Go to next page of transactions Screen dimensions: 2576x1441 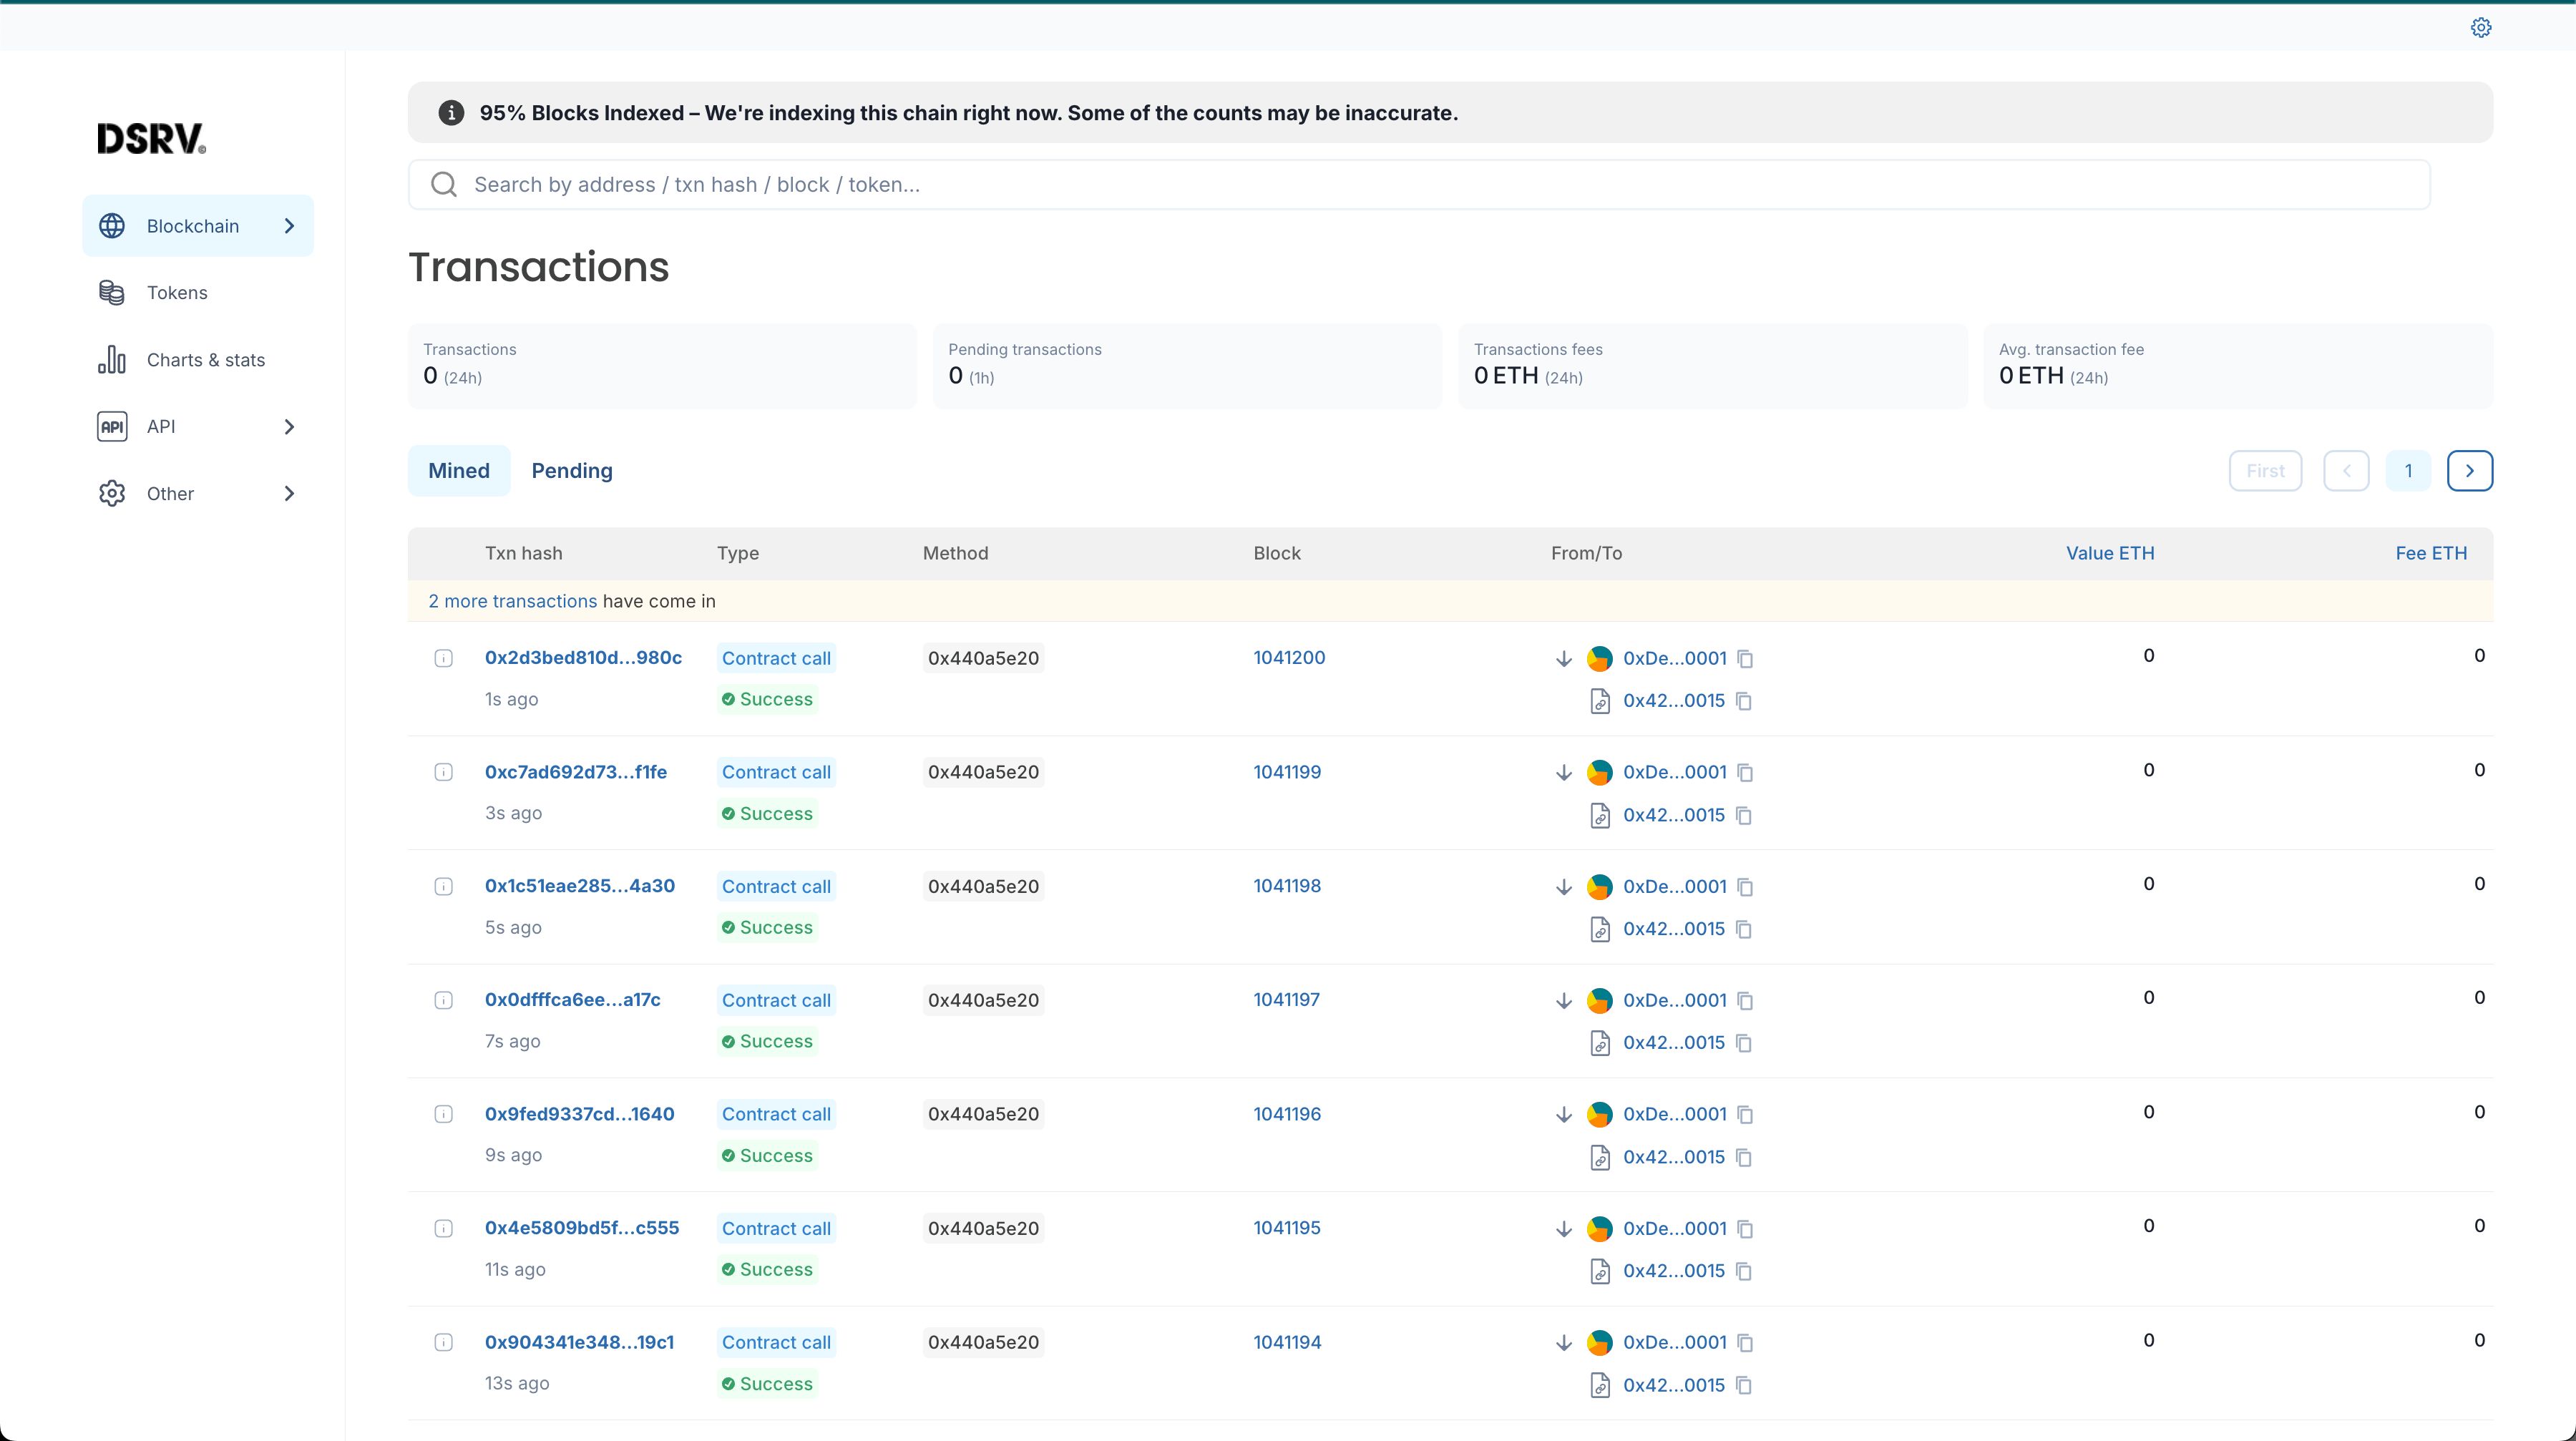2470,471
